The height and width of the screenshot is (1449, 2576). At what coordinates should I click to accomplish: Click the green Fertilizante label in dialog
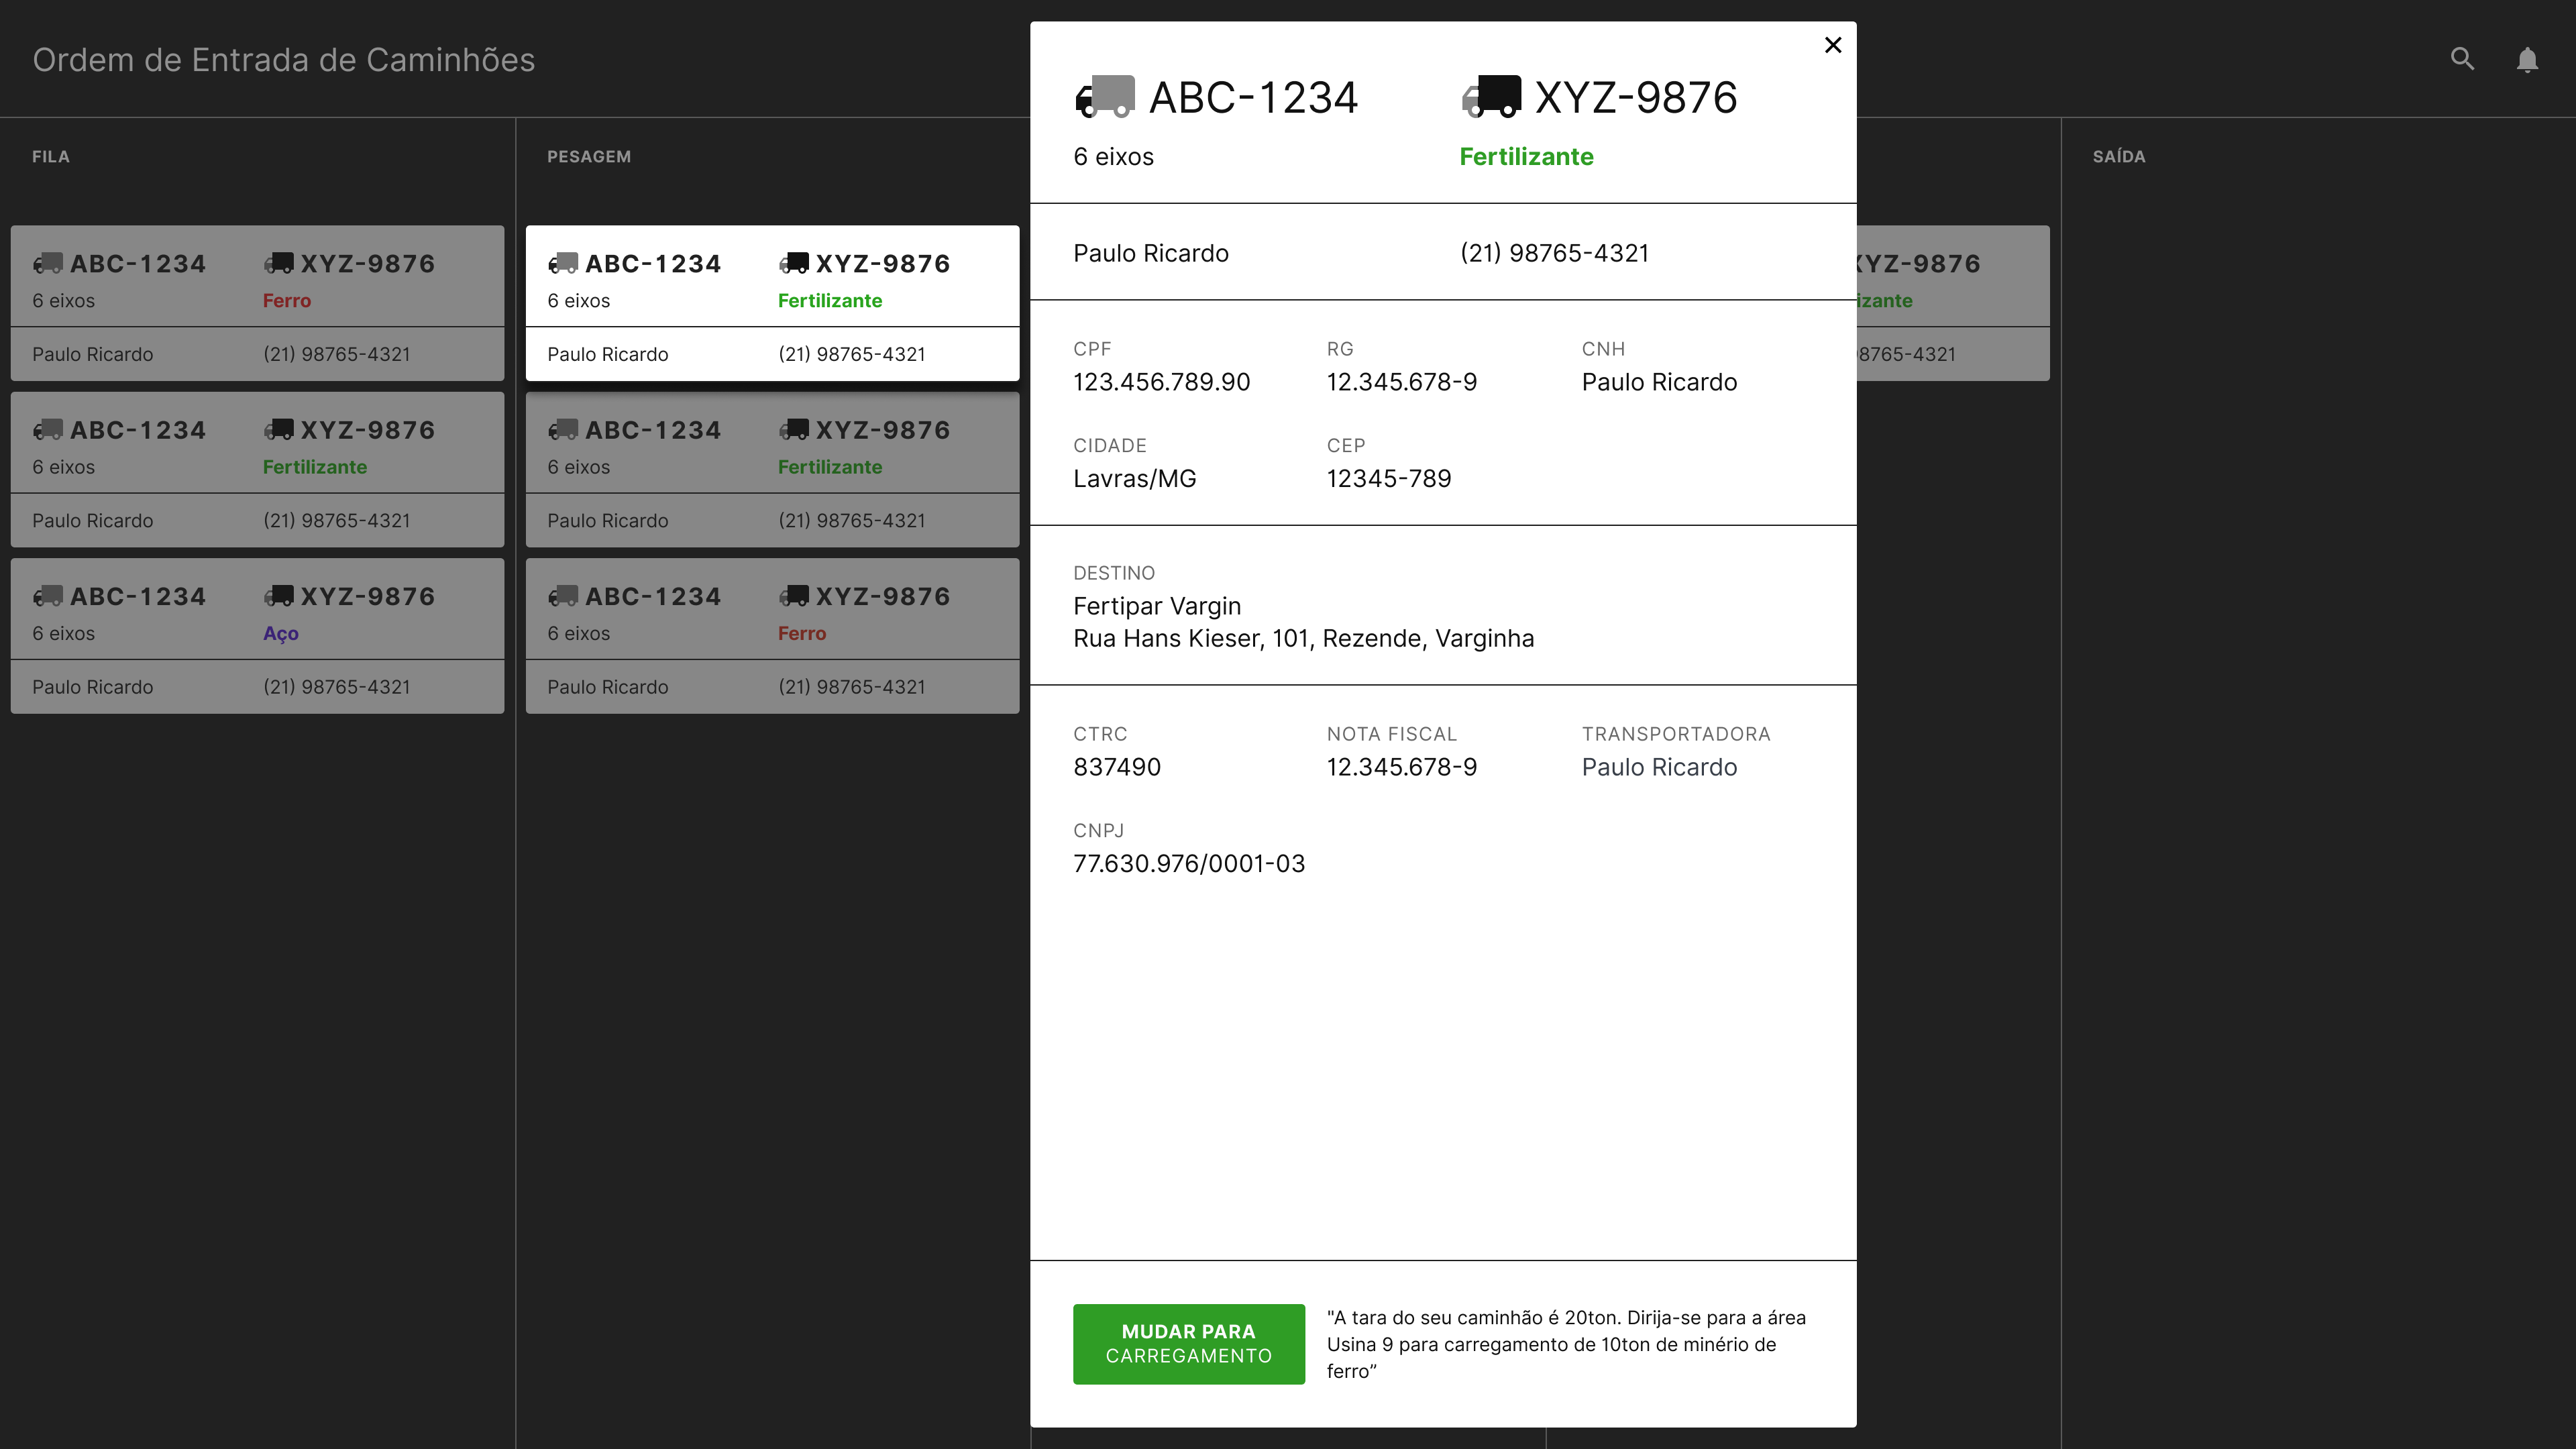[1526, 156]
